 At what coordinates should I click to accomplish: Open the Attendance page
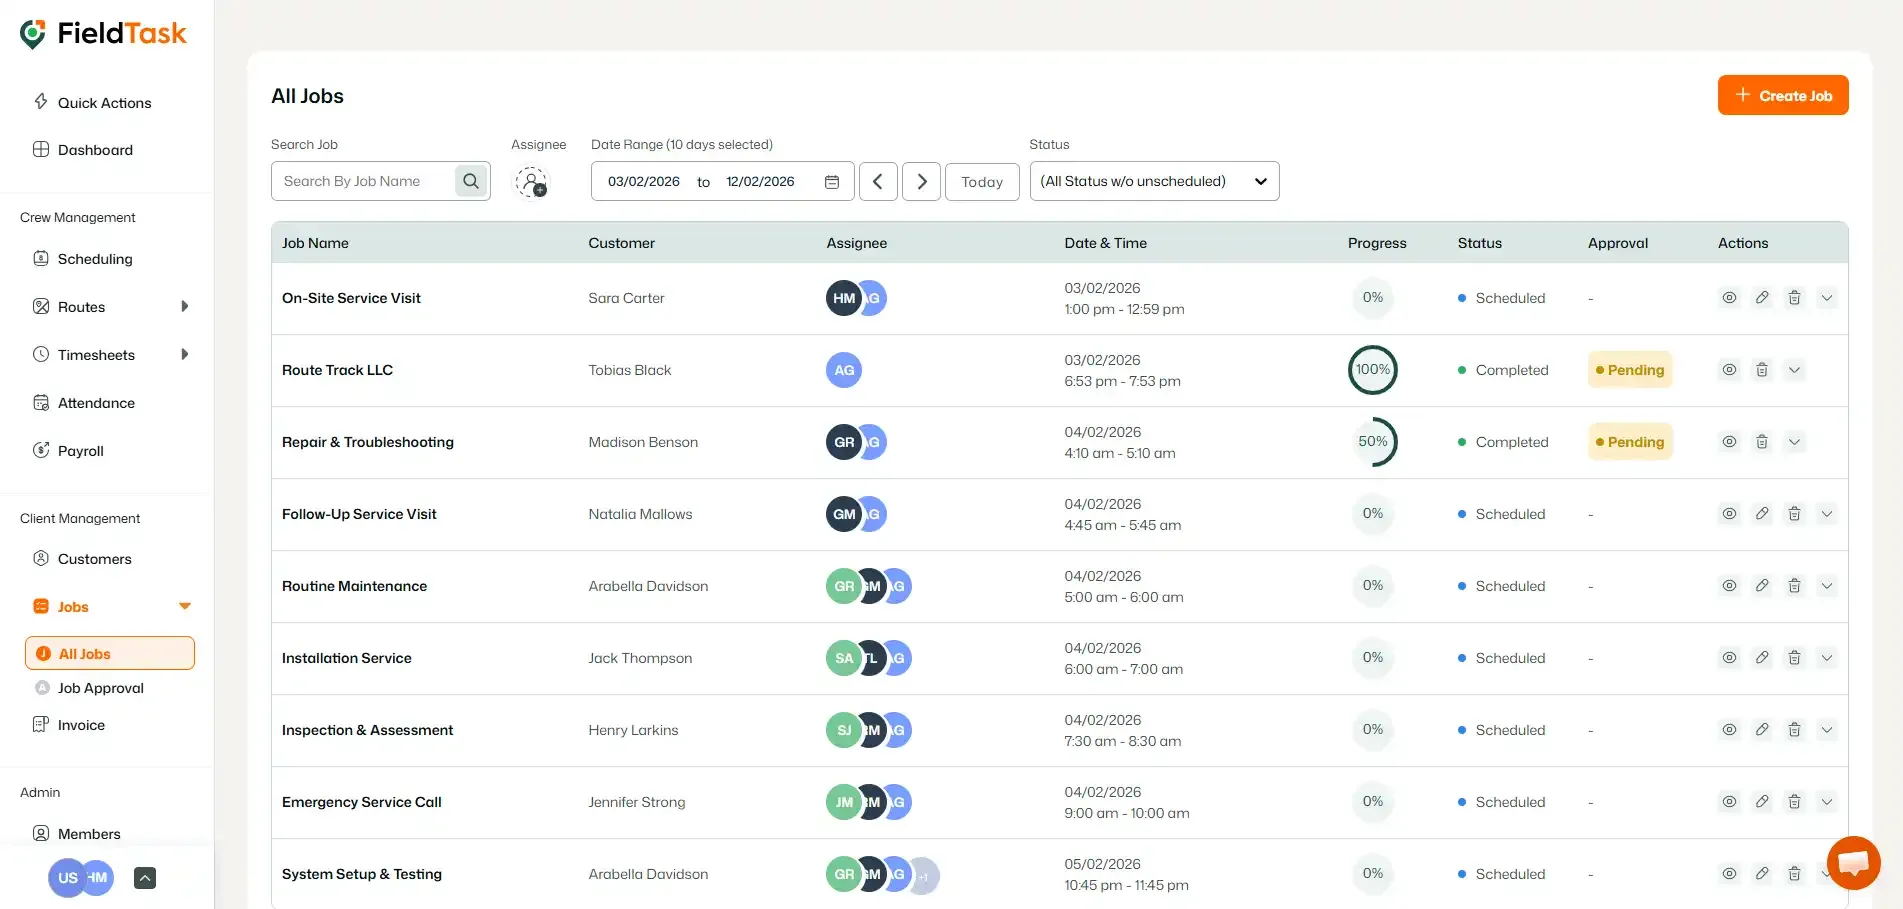click(x=85, y=403)
